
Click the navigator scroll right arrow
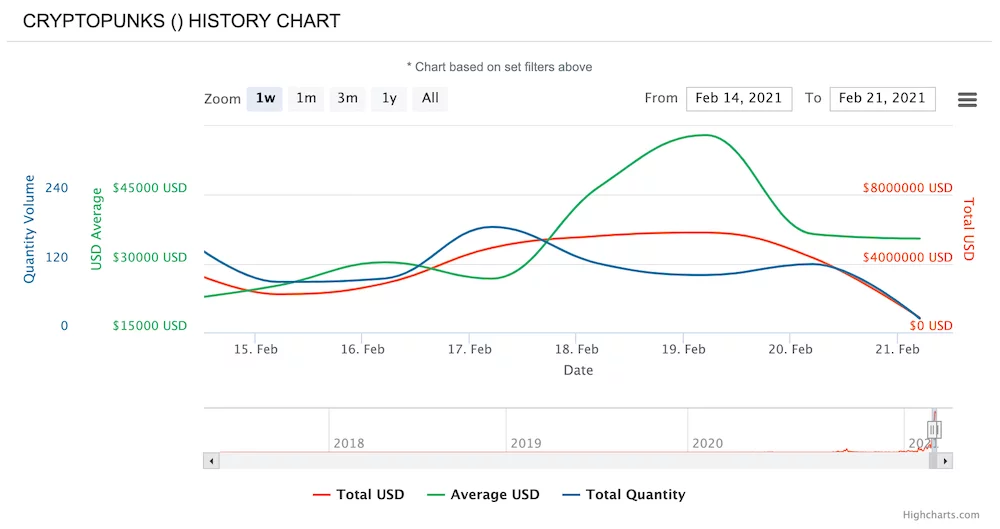point(945,461)
